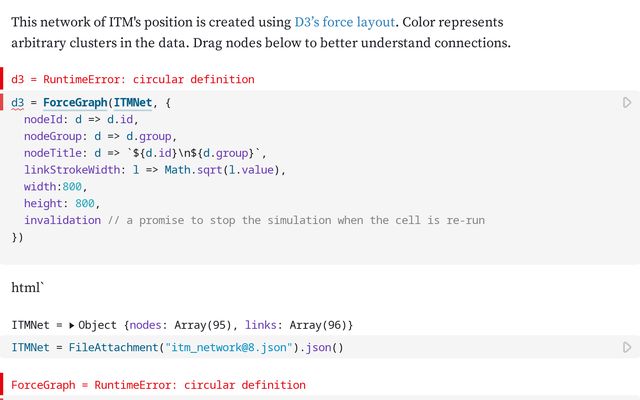Image resolution: width=640 pixels, height=400 pixels.
Task: Click the ForceGraph RuntimeError circular definition message
Action: tap(158, 385)
